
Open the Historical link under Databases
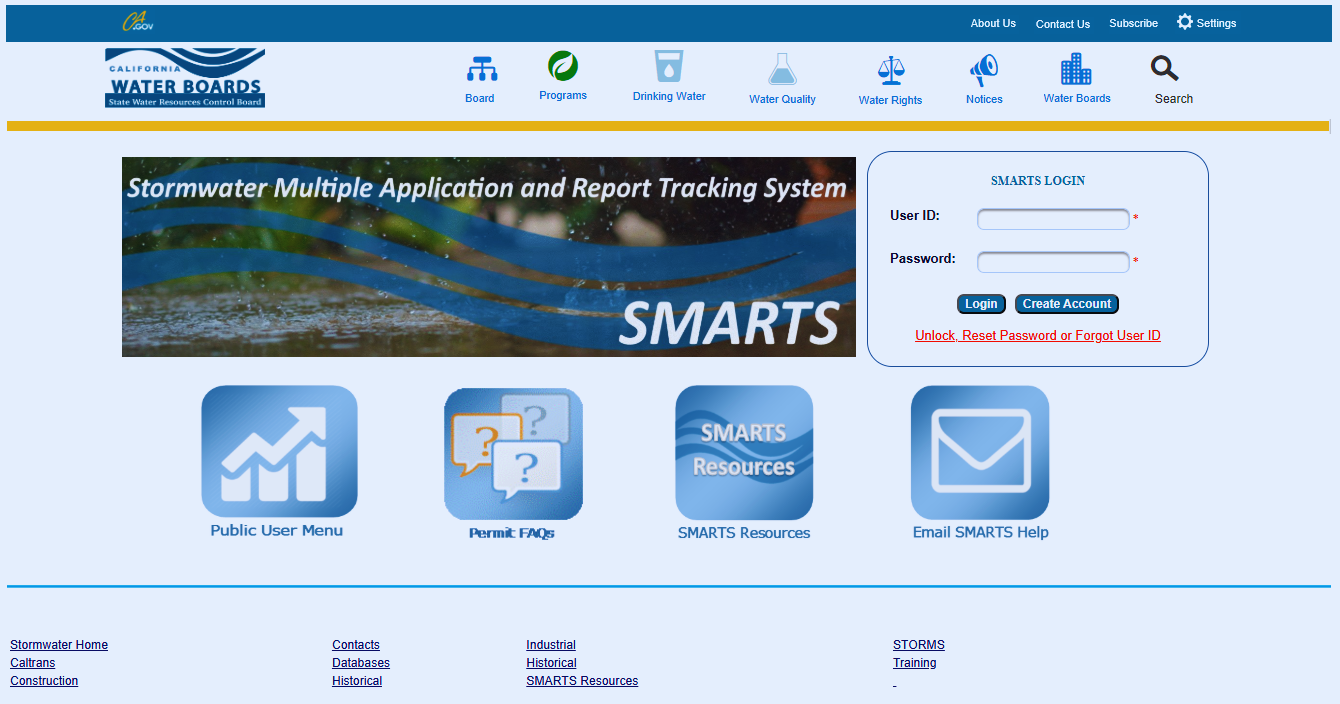(357, 681)
